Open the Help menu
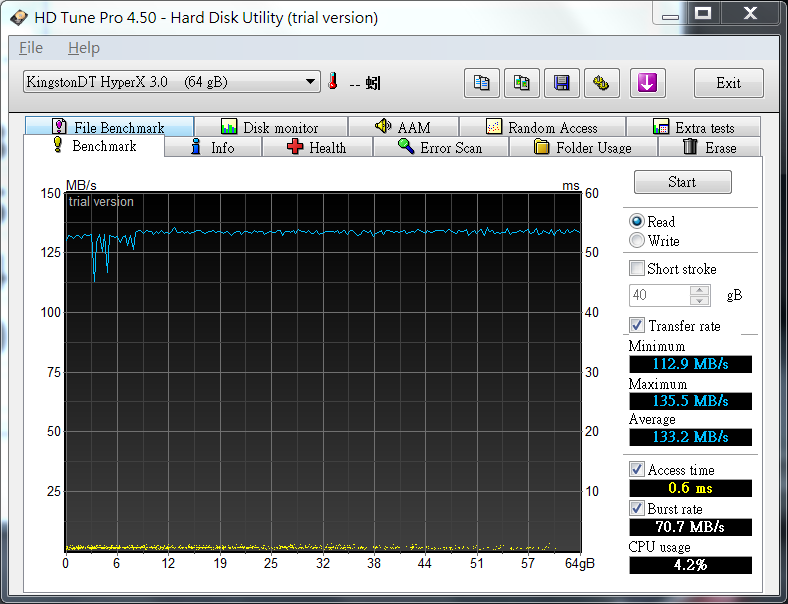788x604 pixels. tap(84, 48)
